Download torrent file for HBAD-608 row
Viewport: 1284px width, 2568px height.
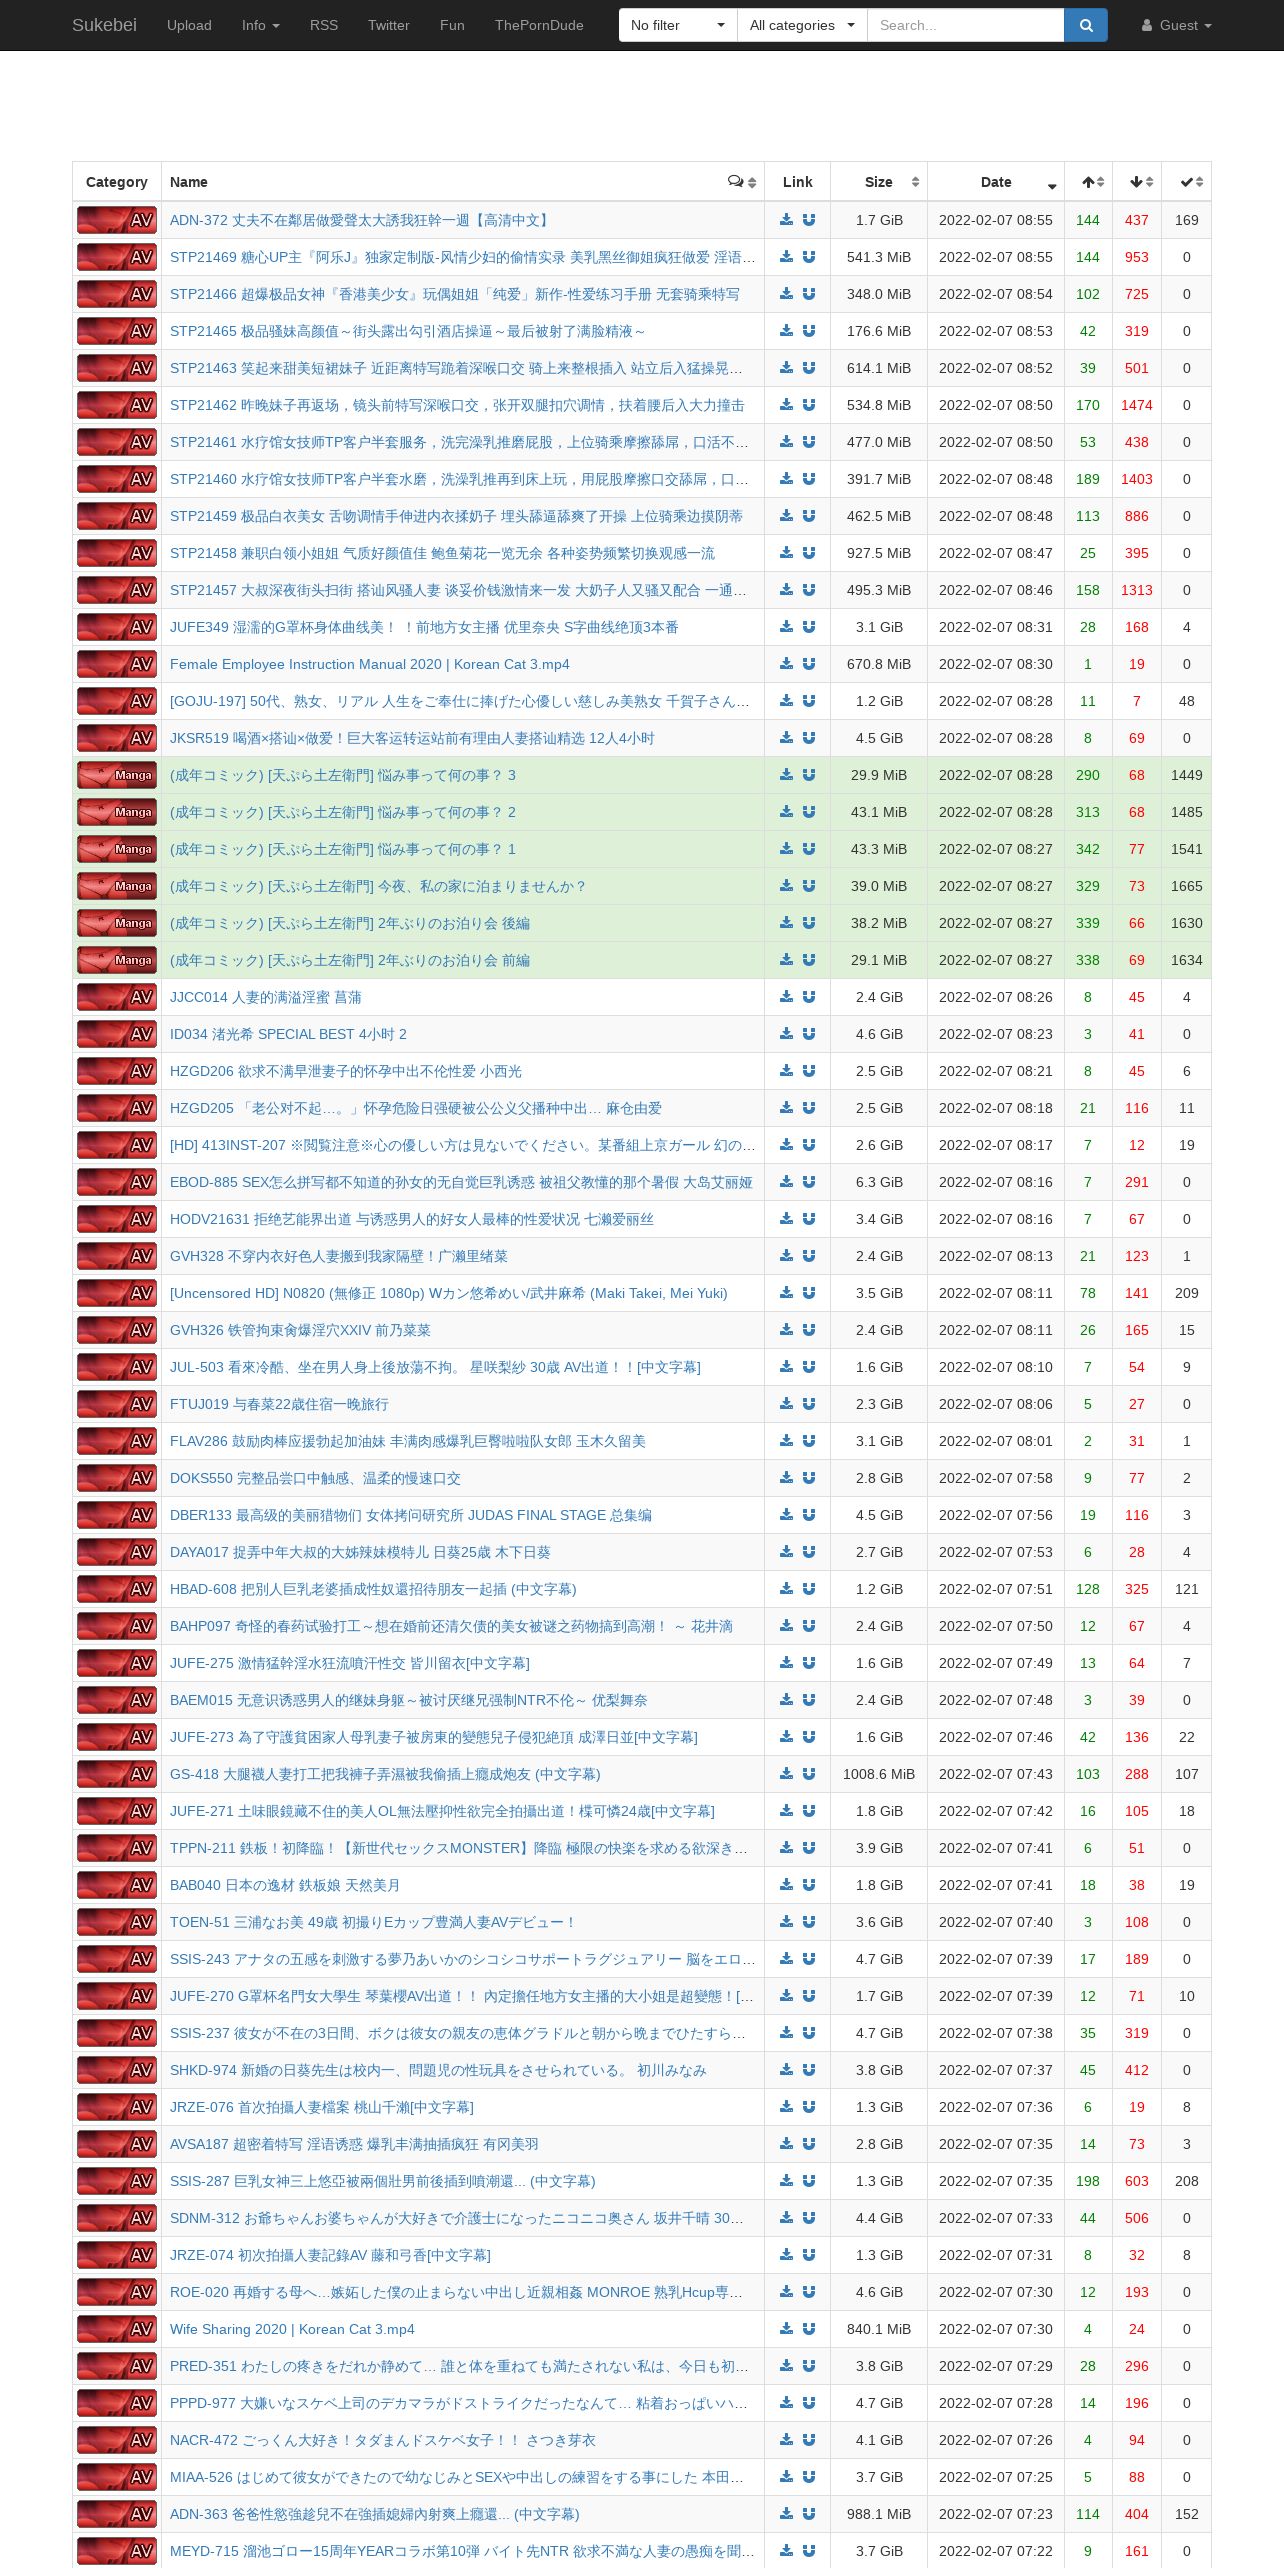786,1589
